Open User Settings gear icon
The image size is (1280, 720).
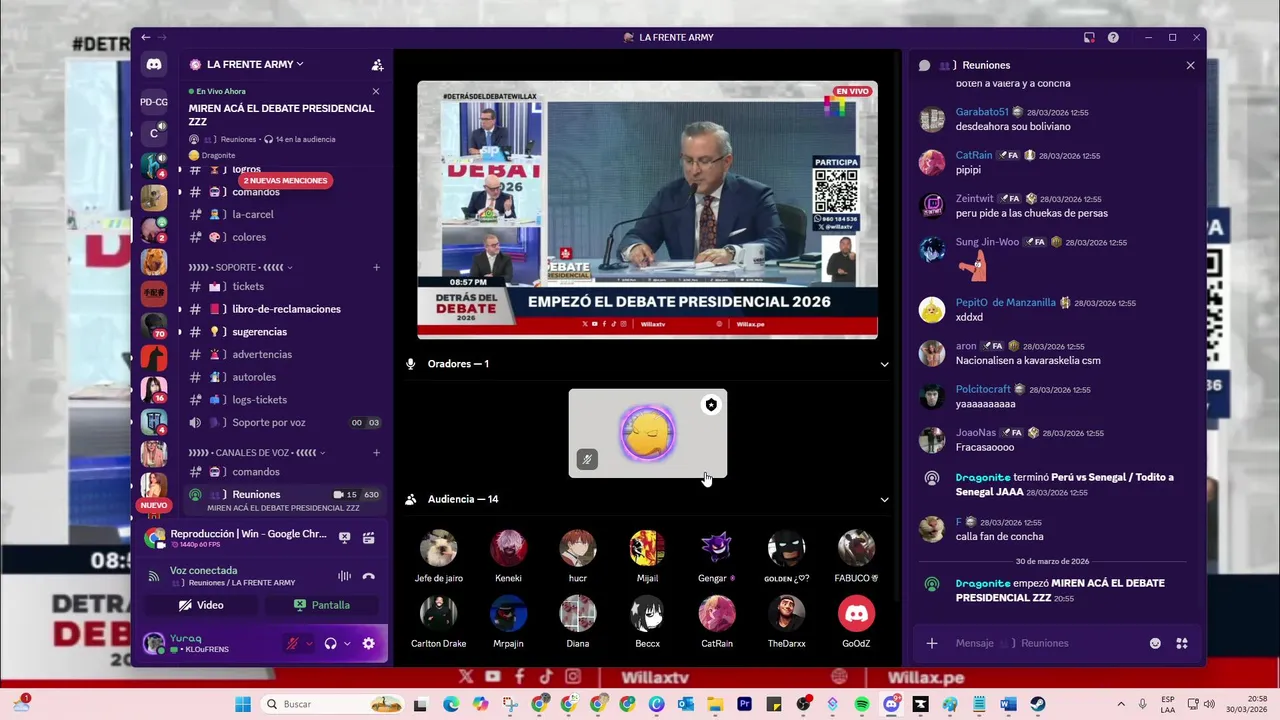point(368,644)
